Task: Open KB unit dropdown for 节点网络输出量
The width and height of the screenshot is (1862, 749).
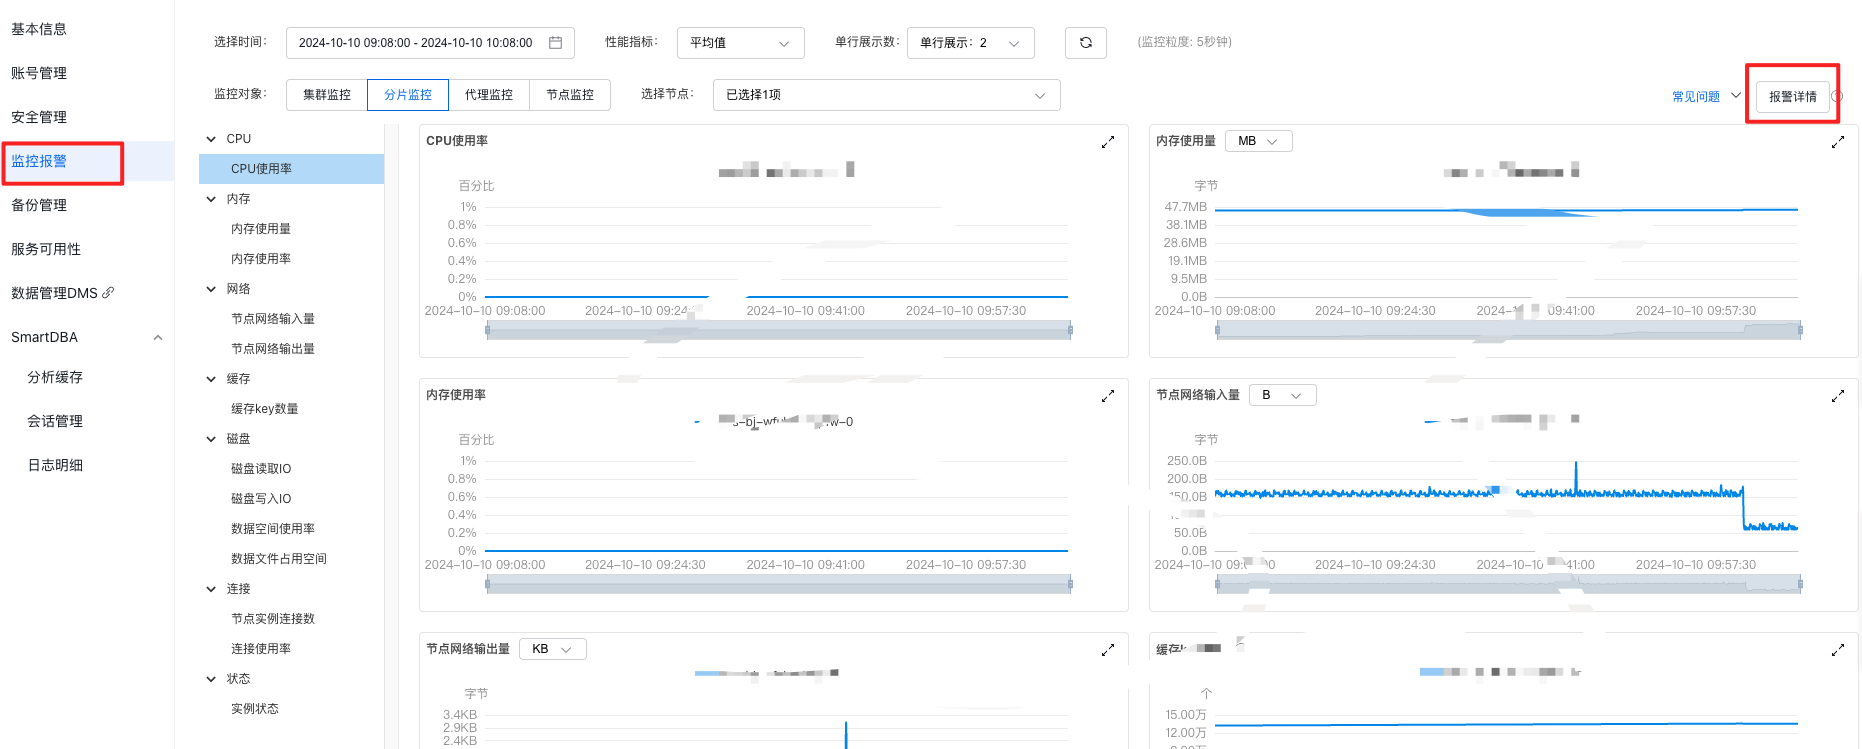Action: (552, 649)
